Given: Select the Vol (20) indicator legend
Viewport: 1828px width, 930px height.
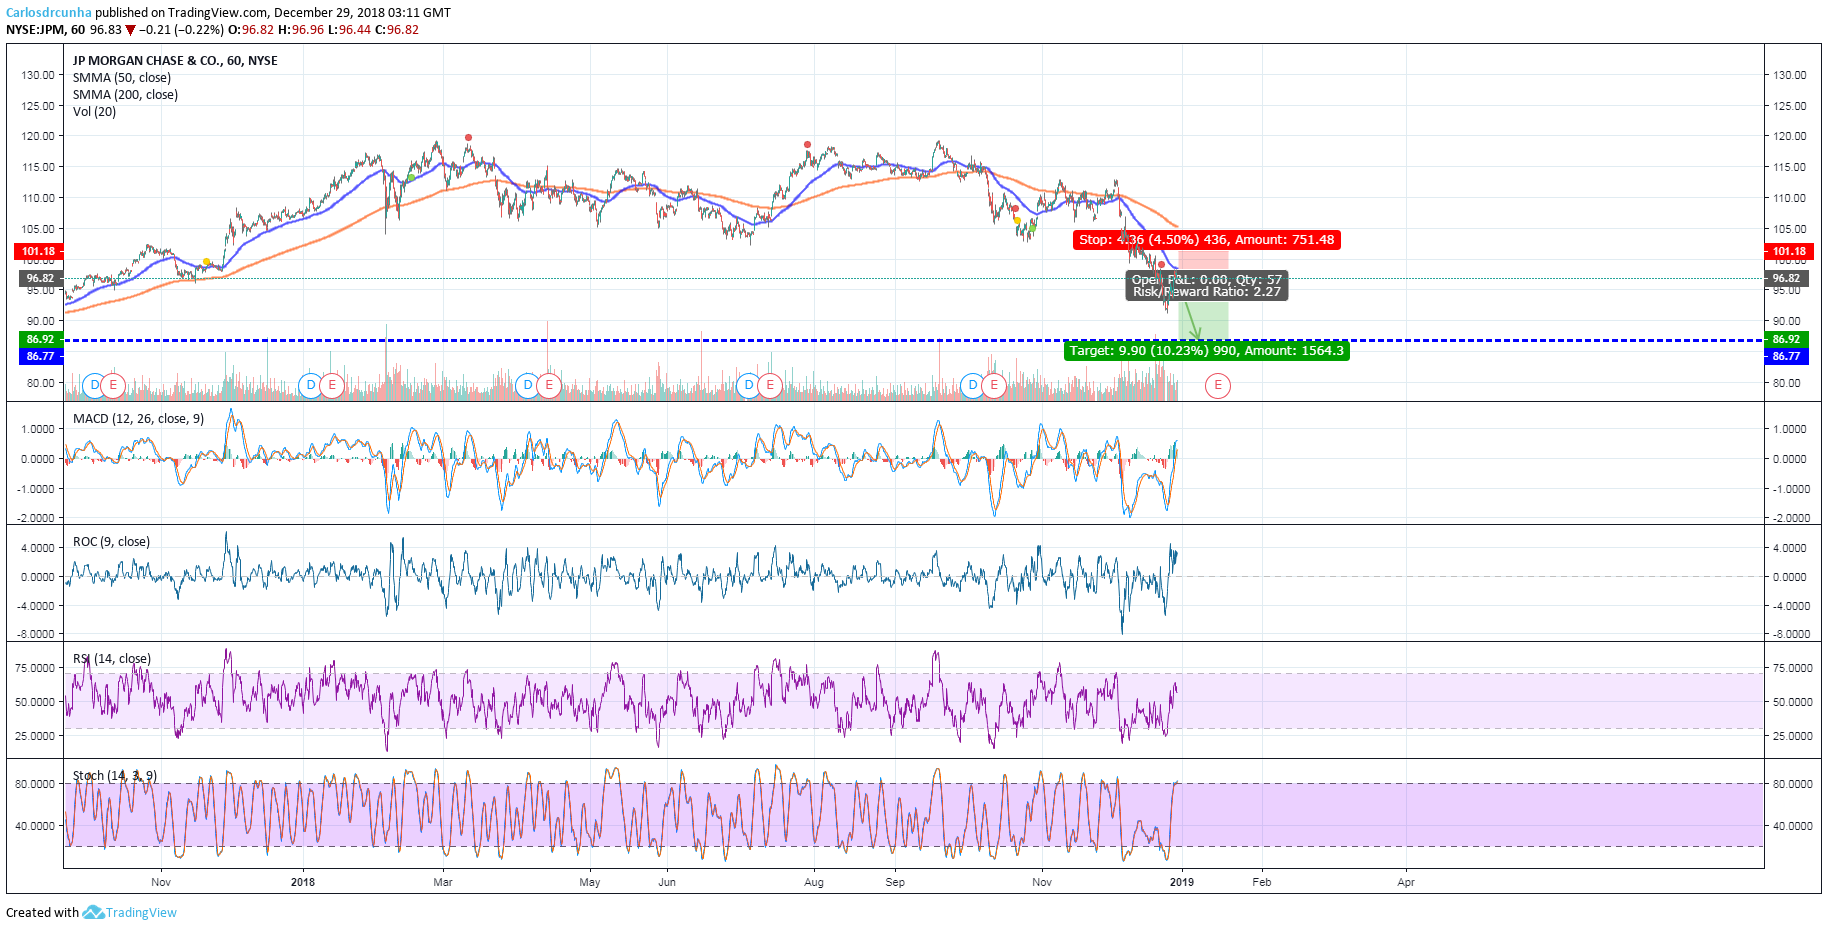Looking at the screenshot, I should [94, 112].
